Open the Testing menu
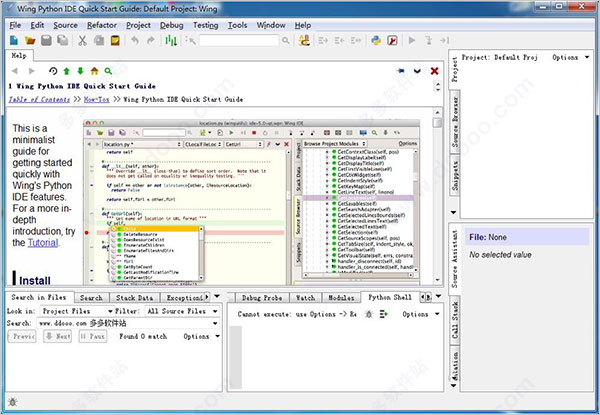Viewport: 600px width, 415px height. (205, 25)
